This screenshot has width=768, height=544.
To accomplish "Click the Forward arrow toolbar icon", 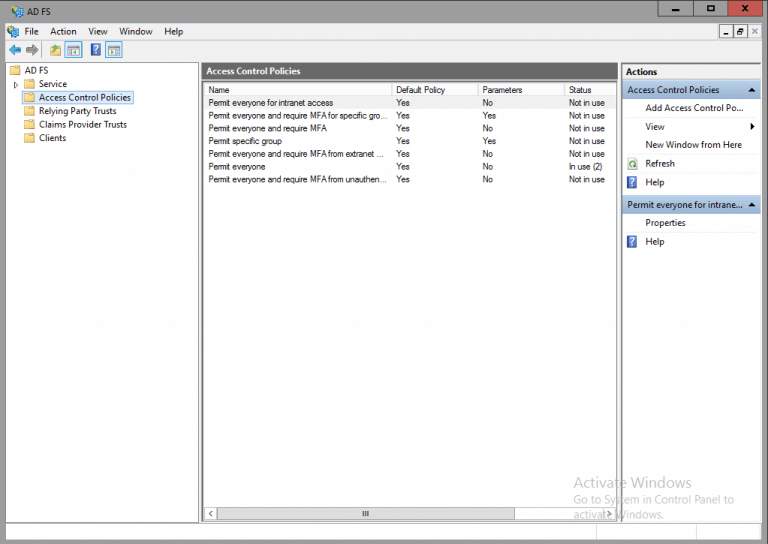I will [x=32, y=50].
